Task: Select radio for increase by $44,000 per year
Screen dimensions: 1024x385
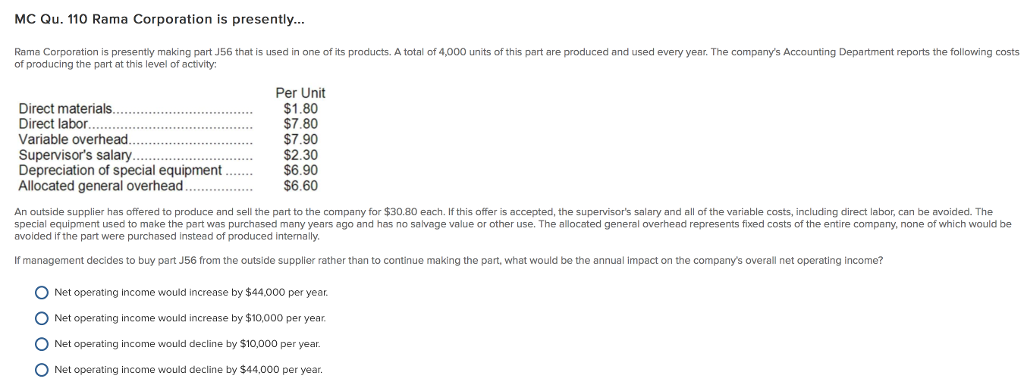Action: pos(42,293)
